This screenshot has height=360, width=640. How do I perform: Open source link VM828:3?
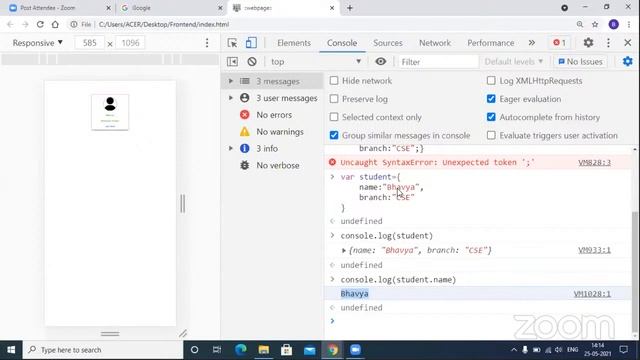pyautogui.click(x=594, y=162)
